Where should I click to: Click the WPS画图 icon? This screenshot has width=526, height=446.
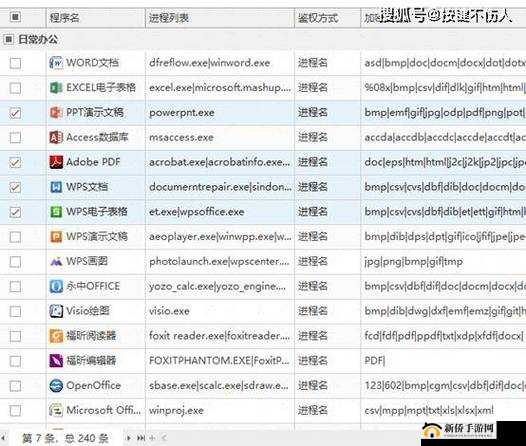(56, 261)
